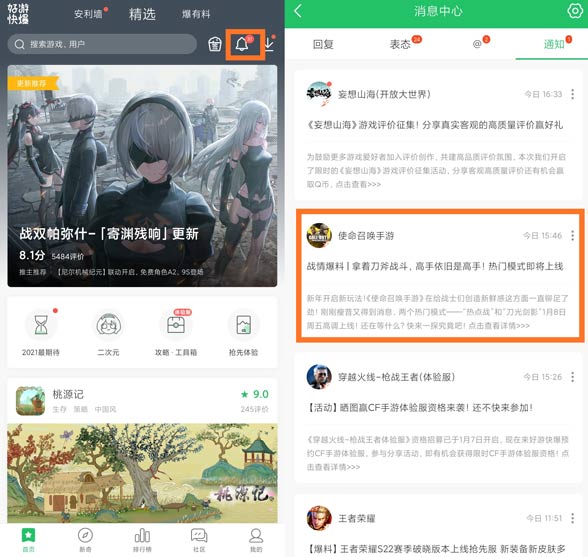Tap the 使命召唤手游 sender name
This screenshot has height=557, width=588.
[366, 236]
